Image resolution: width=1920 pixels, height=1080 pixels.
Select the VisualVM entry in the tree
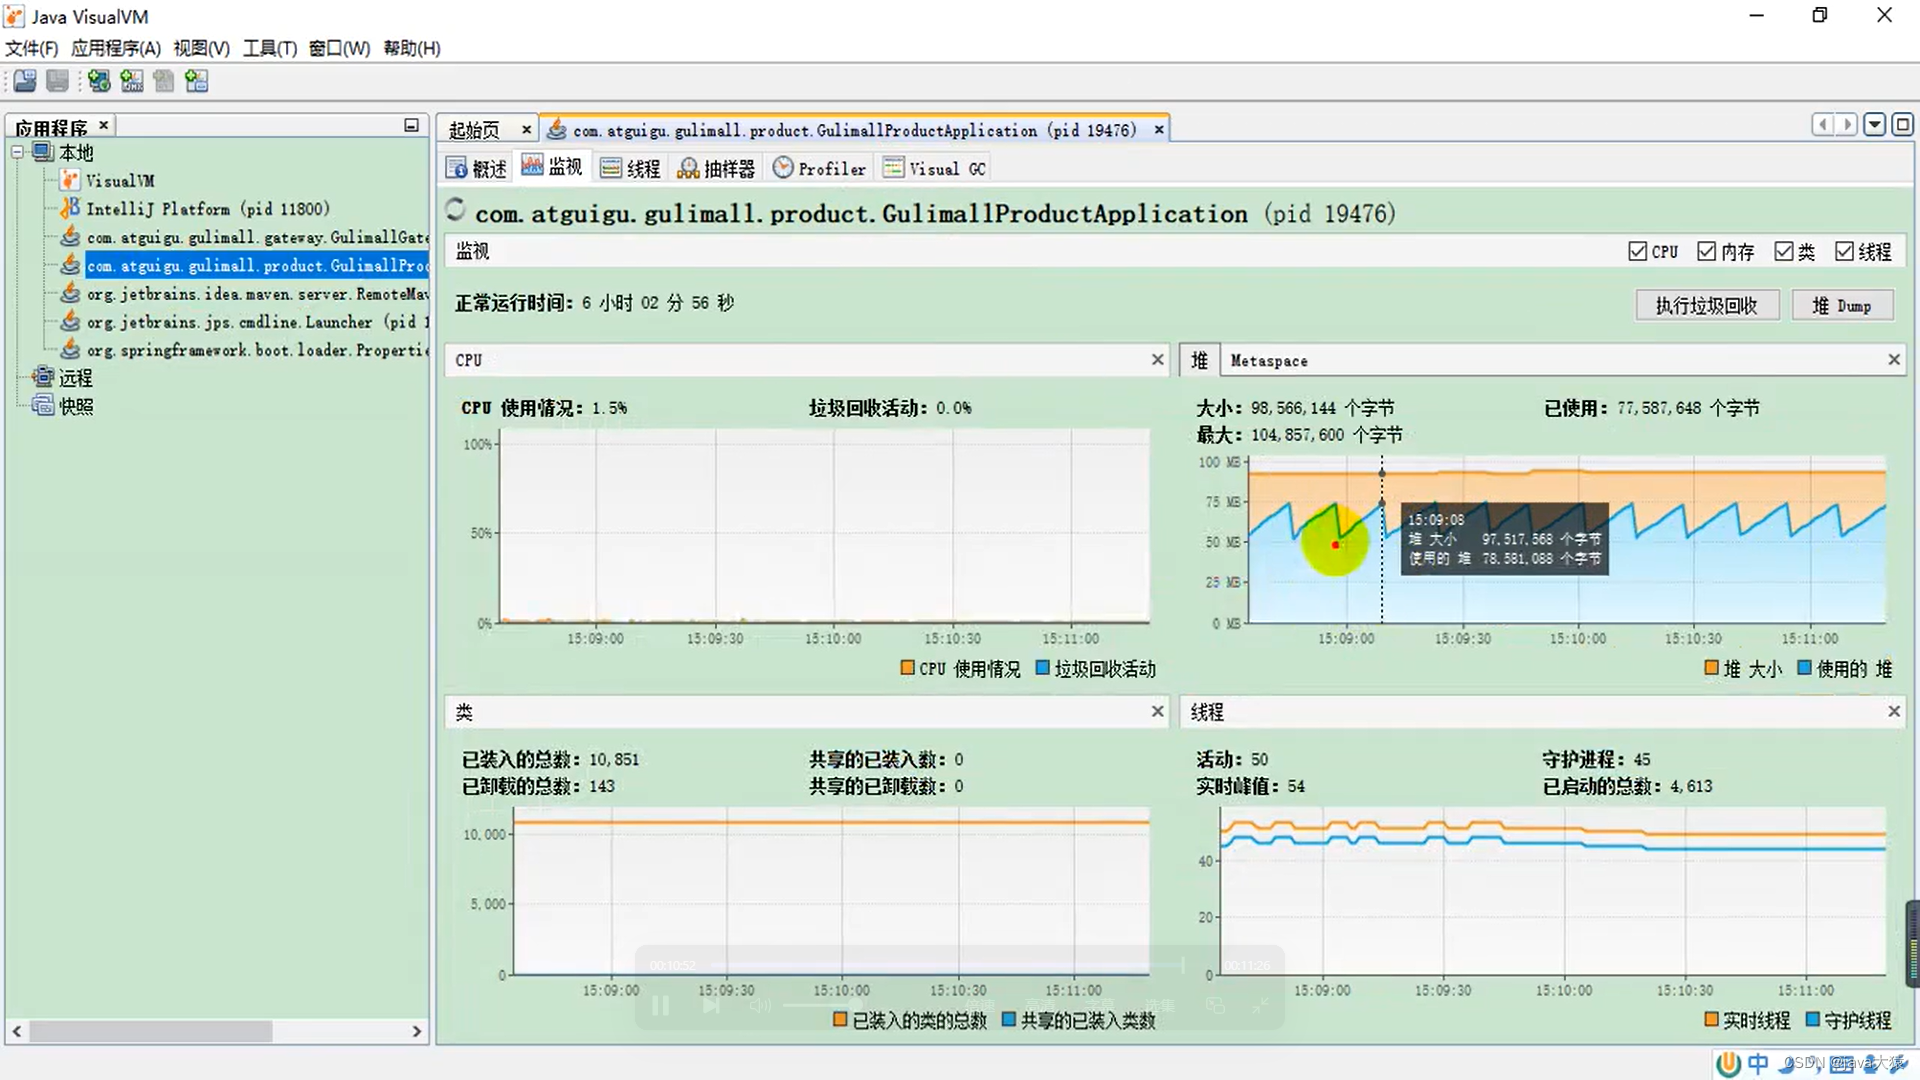[119, 181]
